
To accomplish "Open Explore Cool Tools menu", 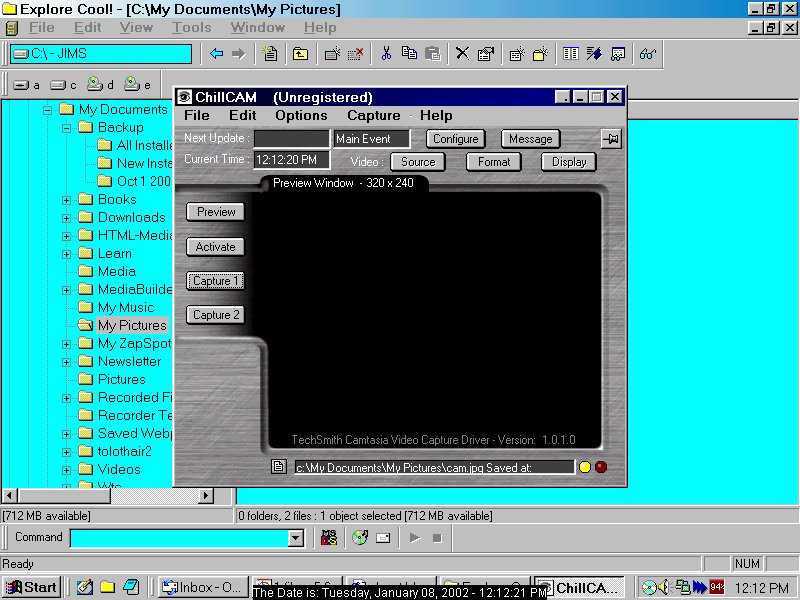I will [191, 28].
